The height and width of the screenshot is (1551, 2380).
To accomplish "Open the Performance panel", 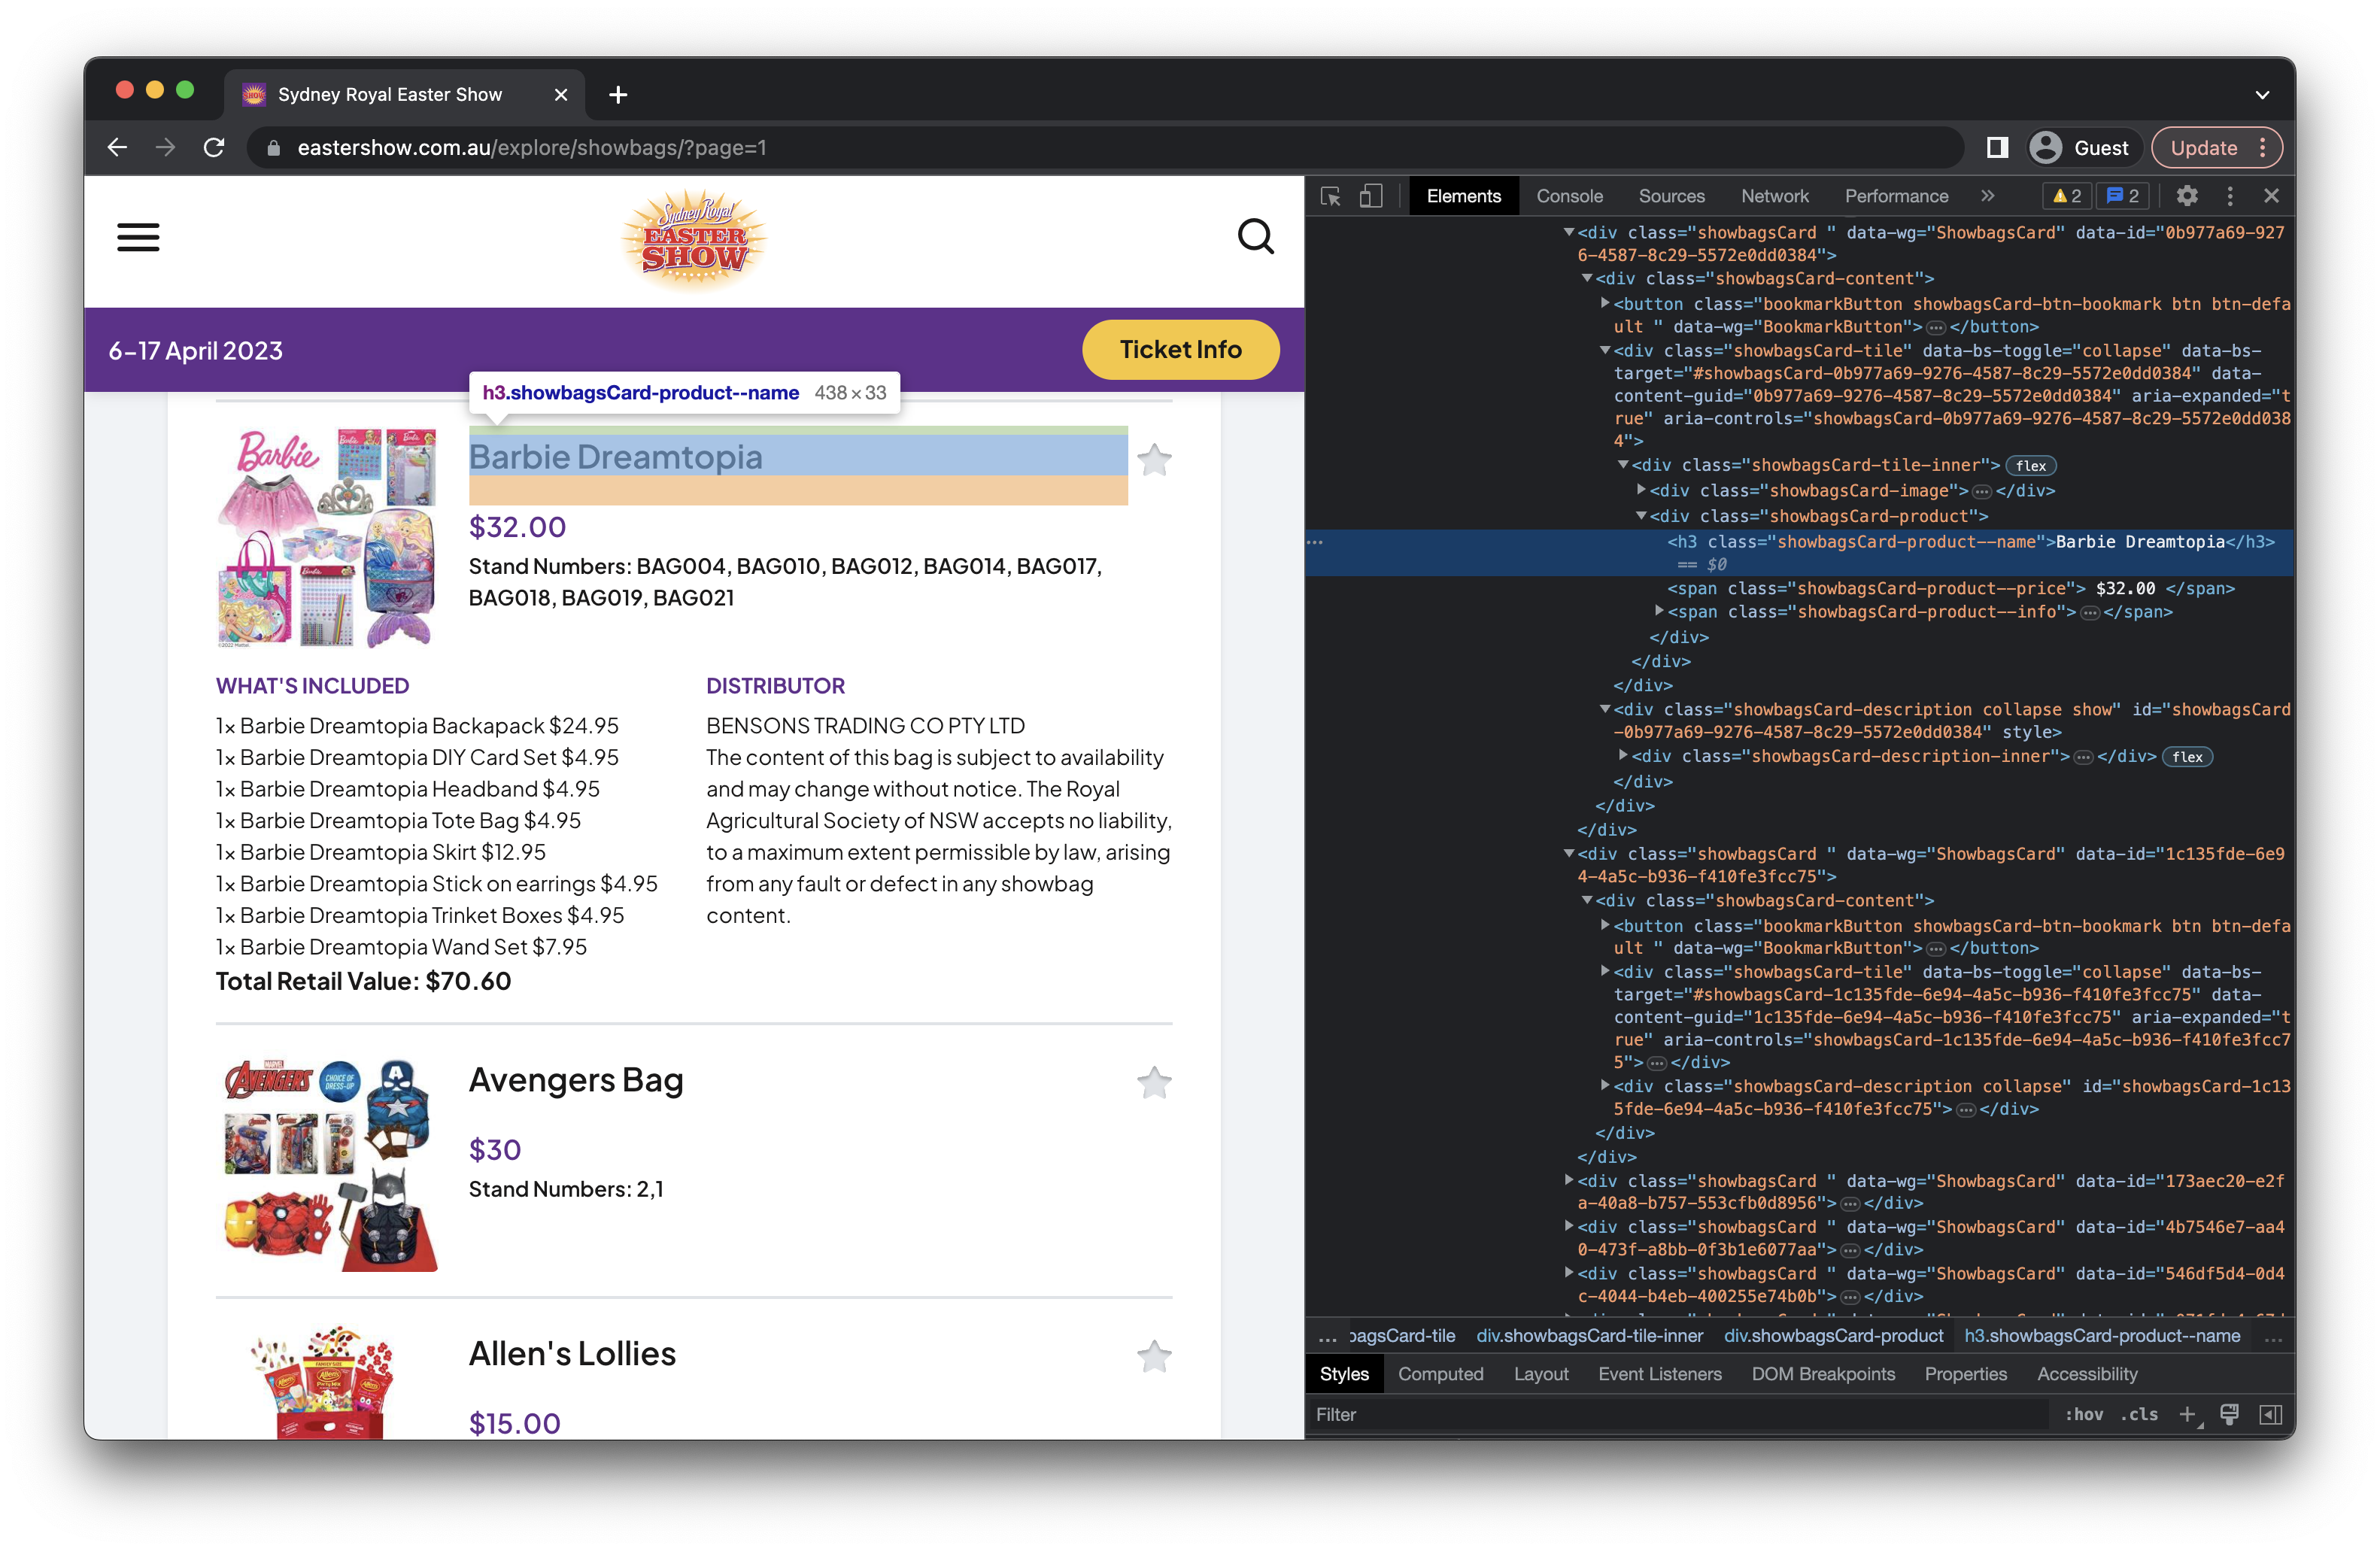I will 1896,196.
